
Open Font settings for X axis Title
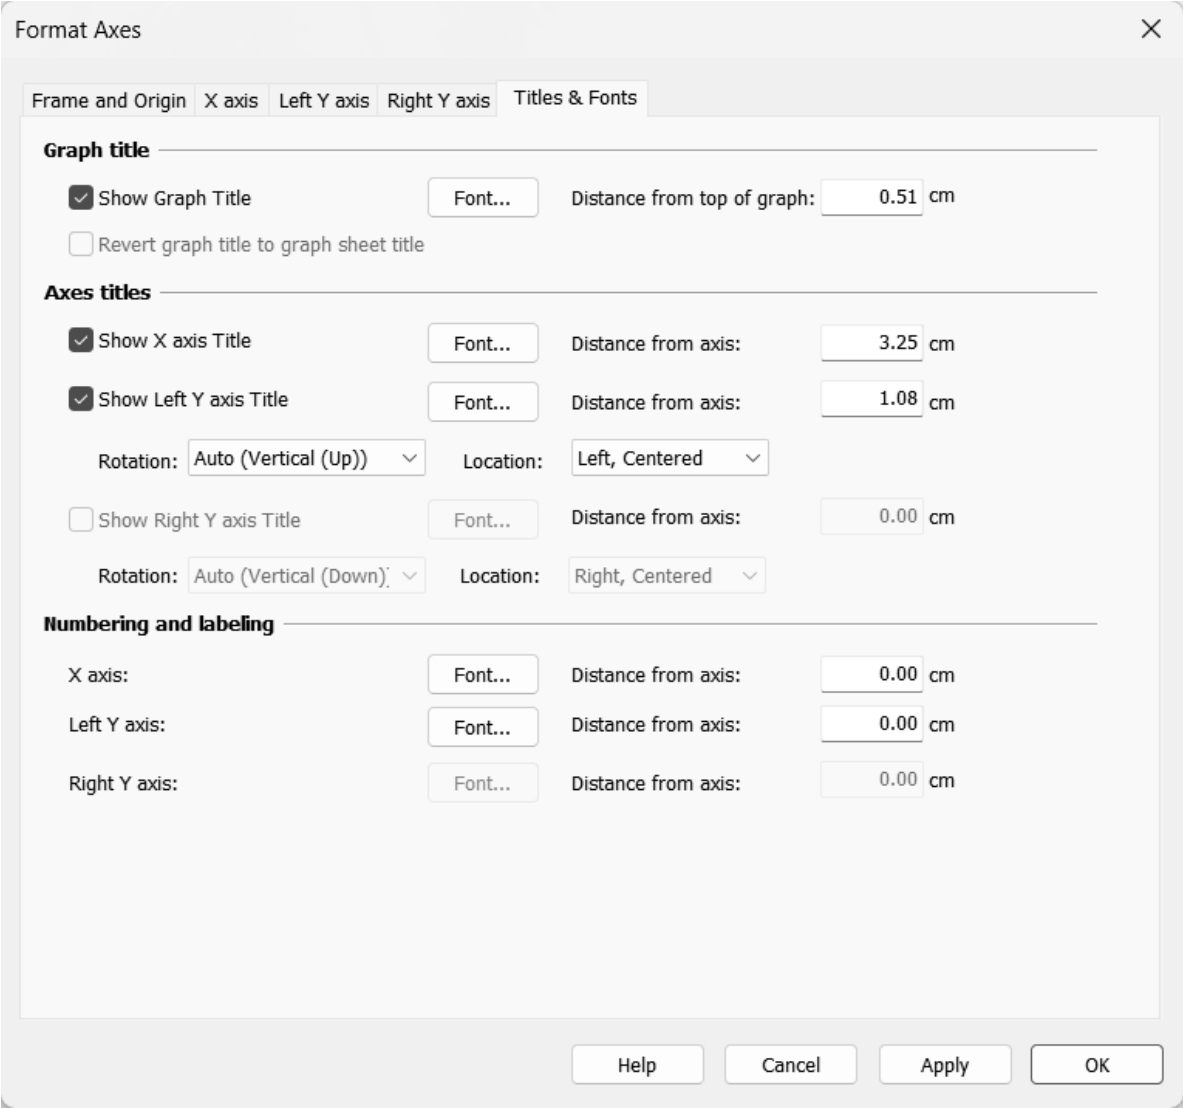pos(482,343)
